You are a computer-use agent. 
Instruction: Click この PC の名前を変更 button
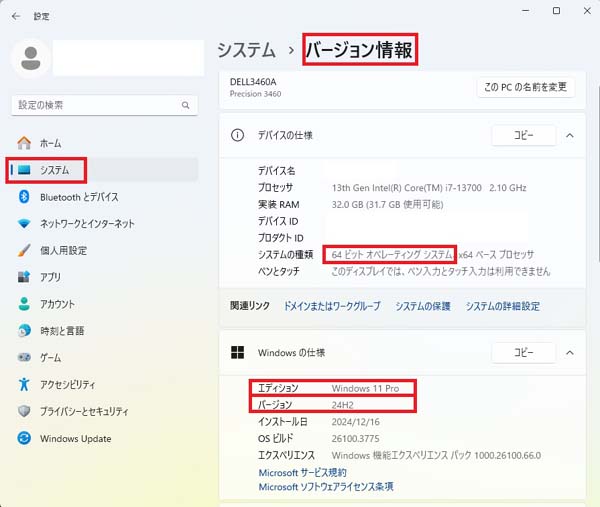(525, 87)
